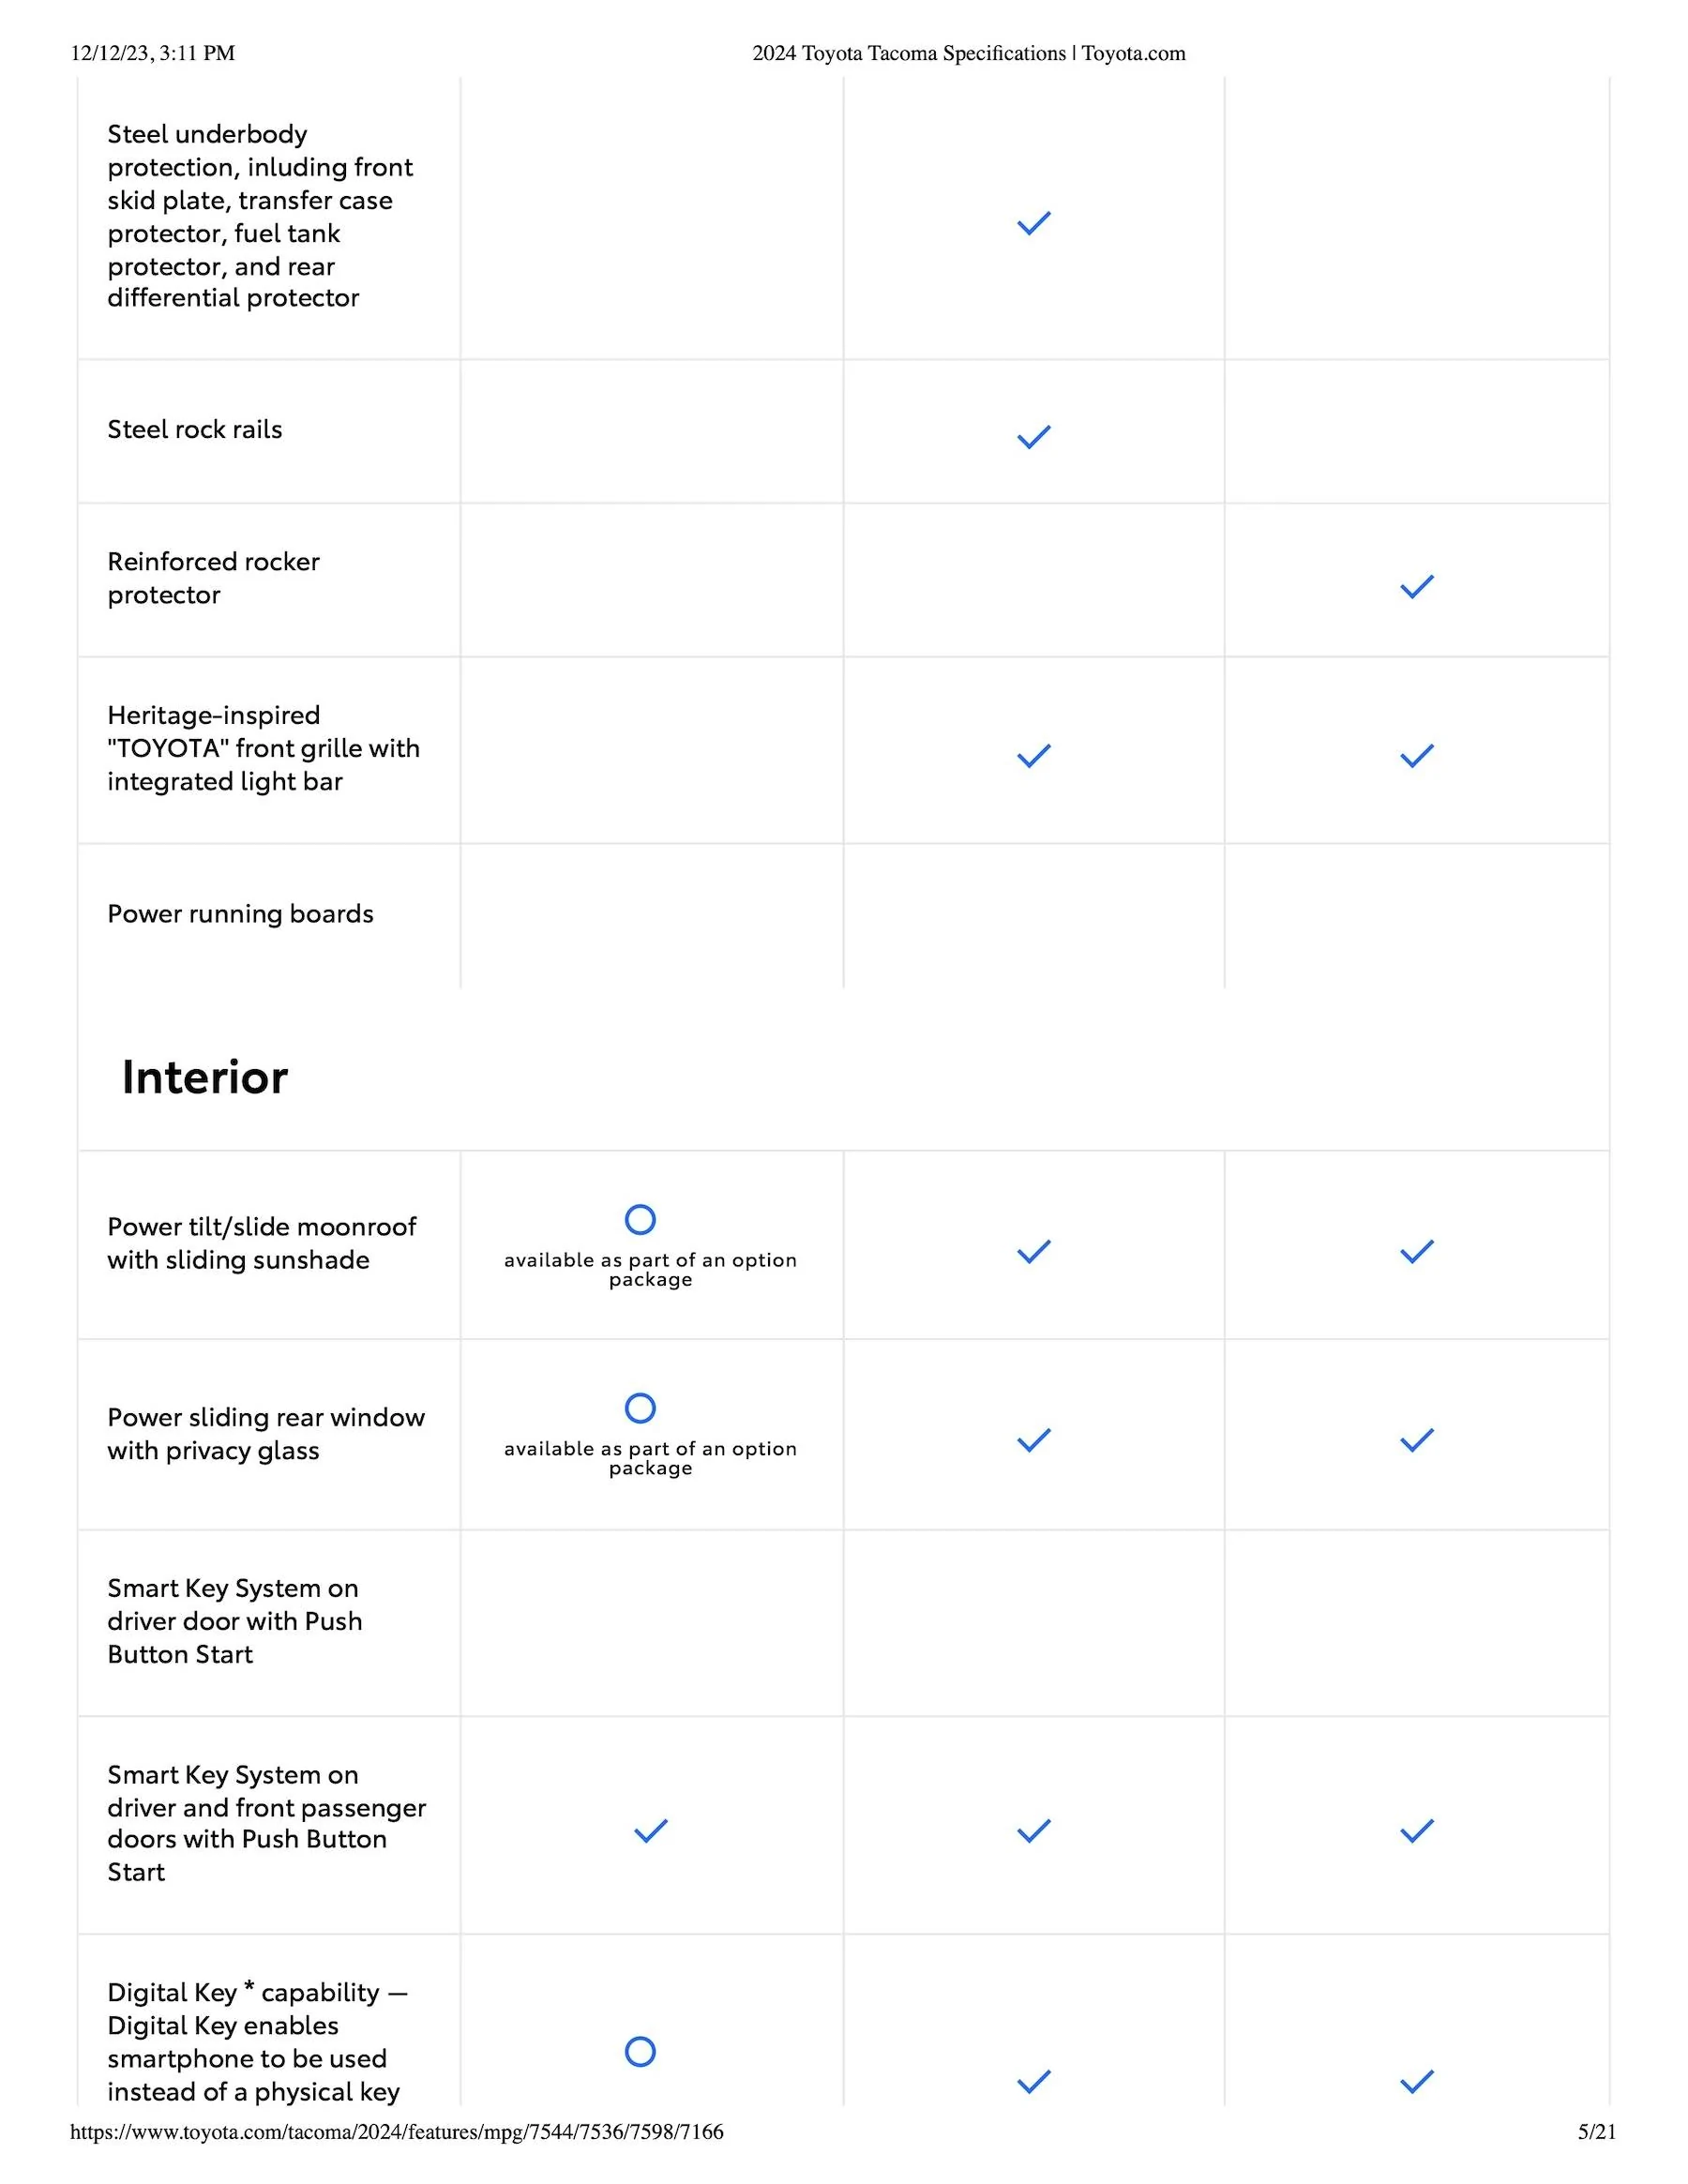
Task: Click middle checkmark in Heritage-inspired grille row
Action: [1033, 756]
